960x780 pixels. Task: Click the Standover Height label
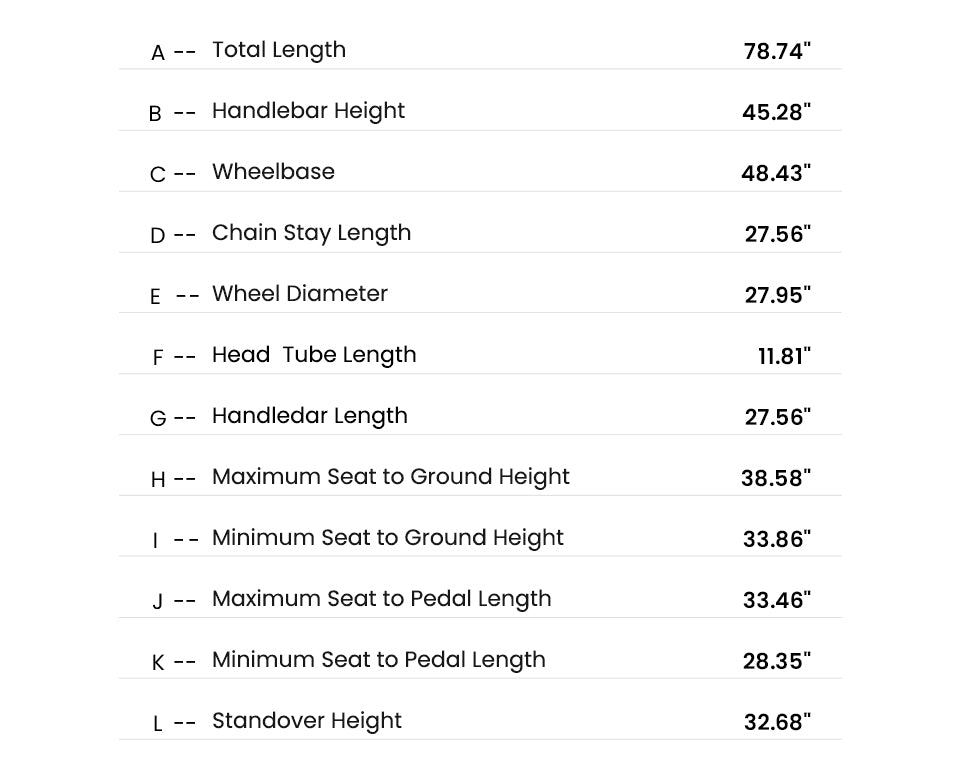(307, 721)
